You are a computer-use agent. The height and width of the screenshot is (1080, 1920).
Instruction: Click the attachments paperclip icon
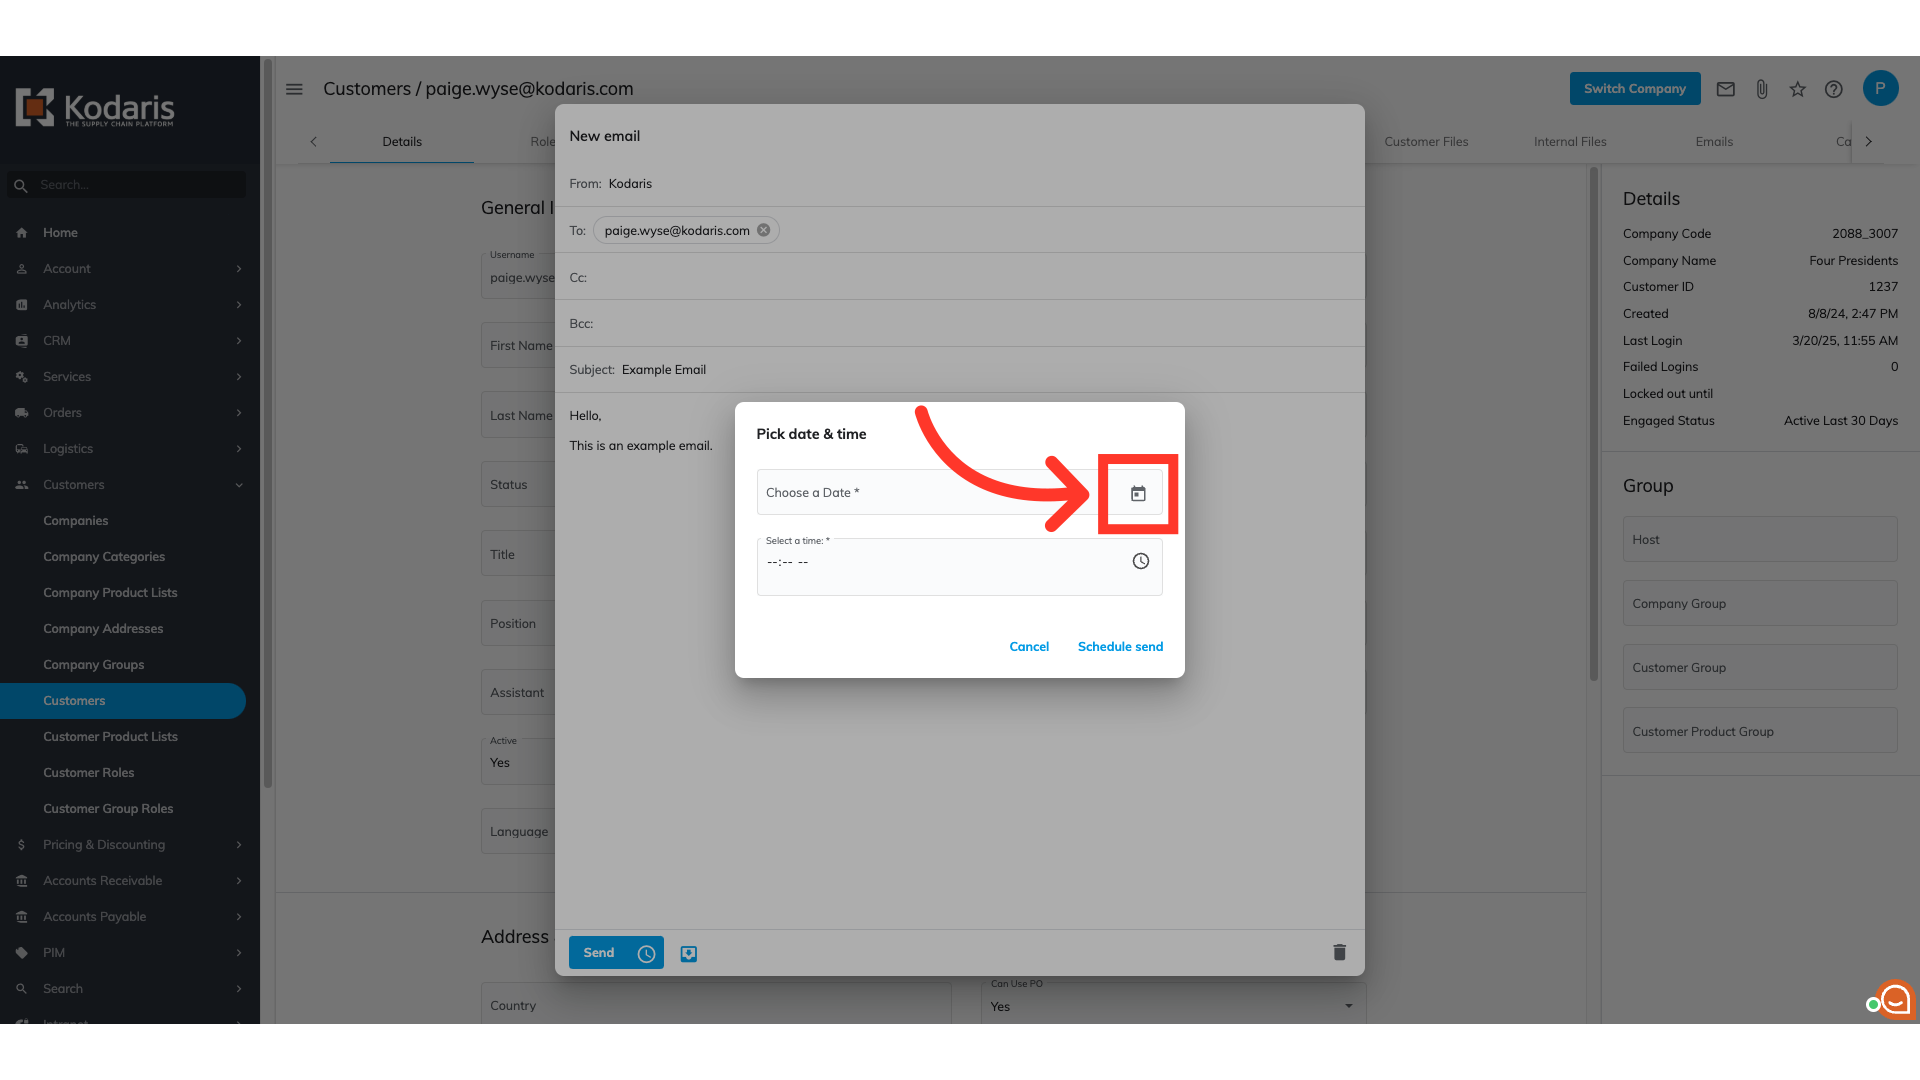point(1762,89)
